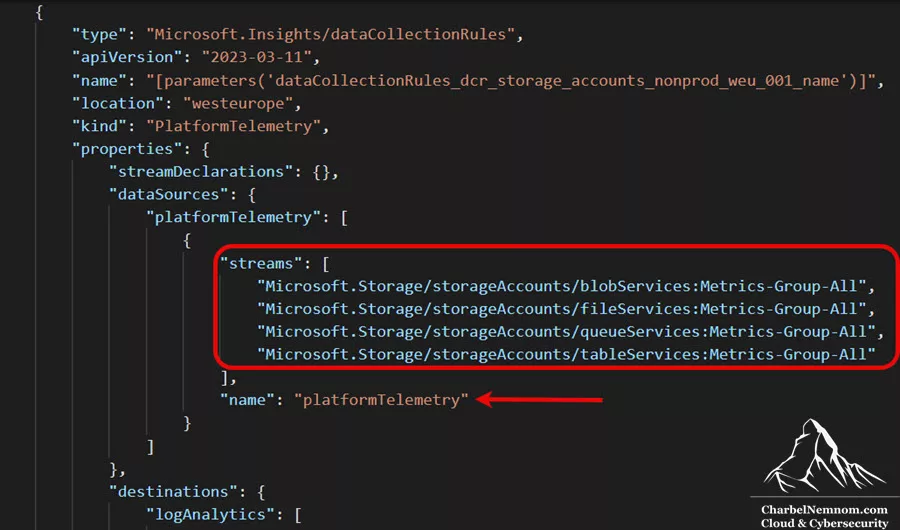This screenshot has height=530, width=900.
Task: Click the "streams" key
Action: 261,263
